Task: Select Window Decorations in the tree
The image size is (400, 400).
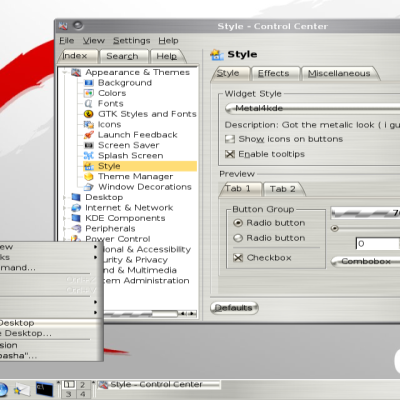Action: [x=145, y=187]
